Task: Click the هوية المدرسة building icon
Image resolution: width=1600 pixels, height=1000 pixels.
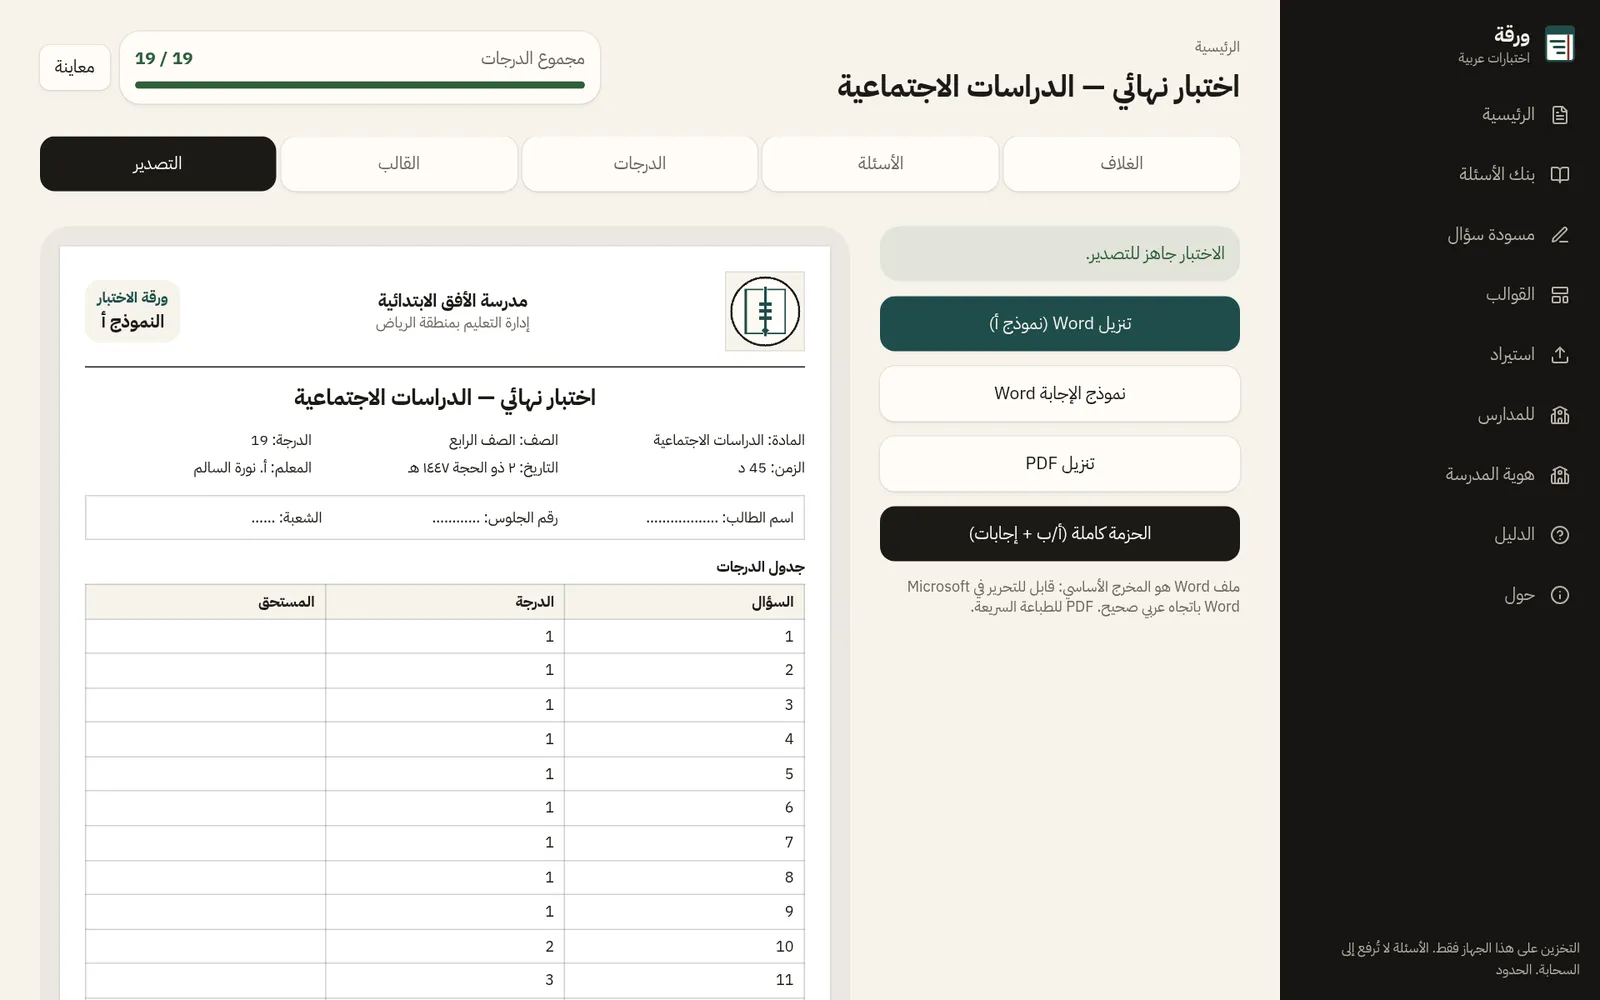Action: [x=1560, y=475]
